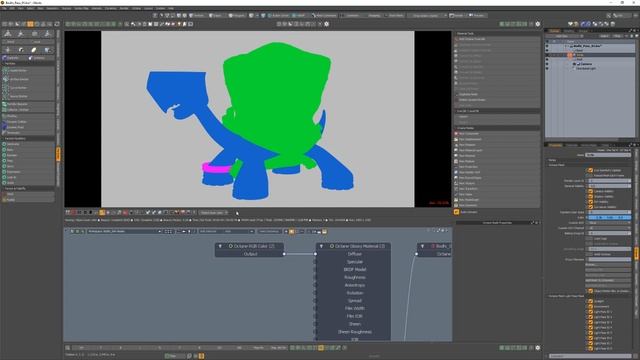Click the General Visibility value slider field

[x=609, y=186]
